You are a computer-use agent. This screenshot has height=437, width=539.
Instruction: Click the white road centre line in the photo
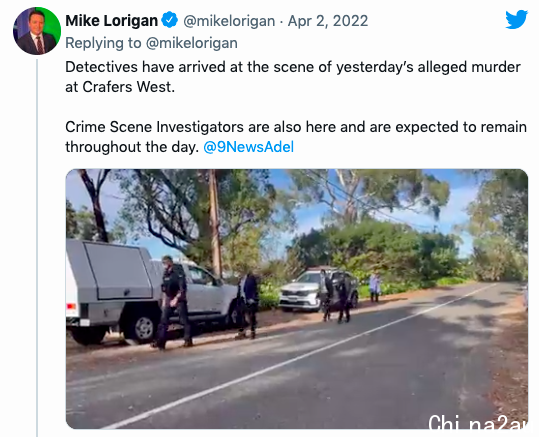298,356
